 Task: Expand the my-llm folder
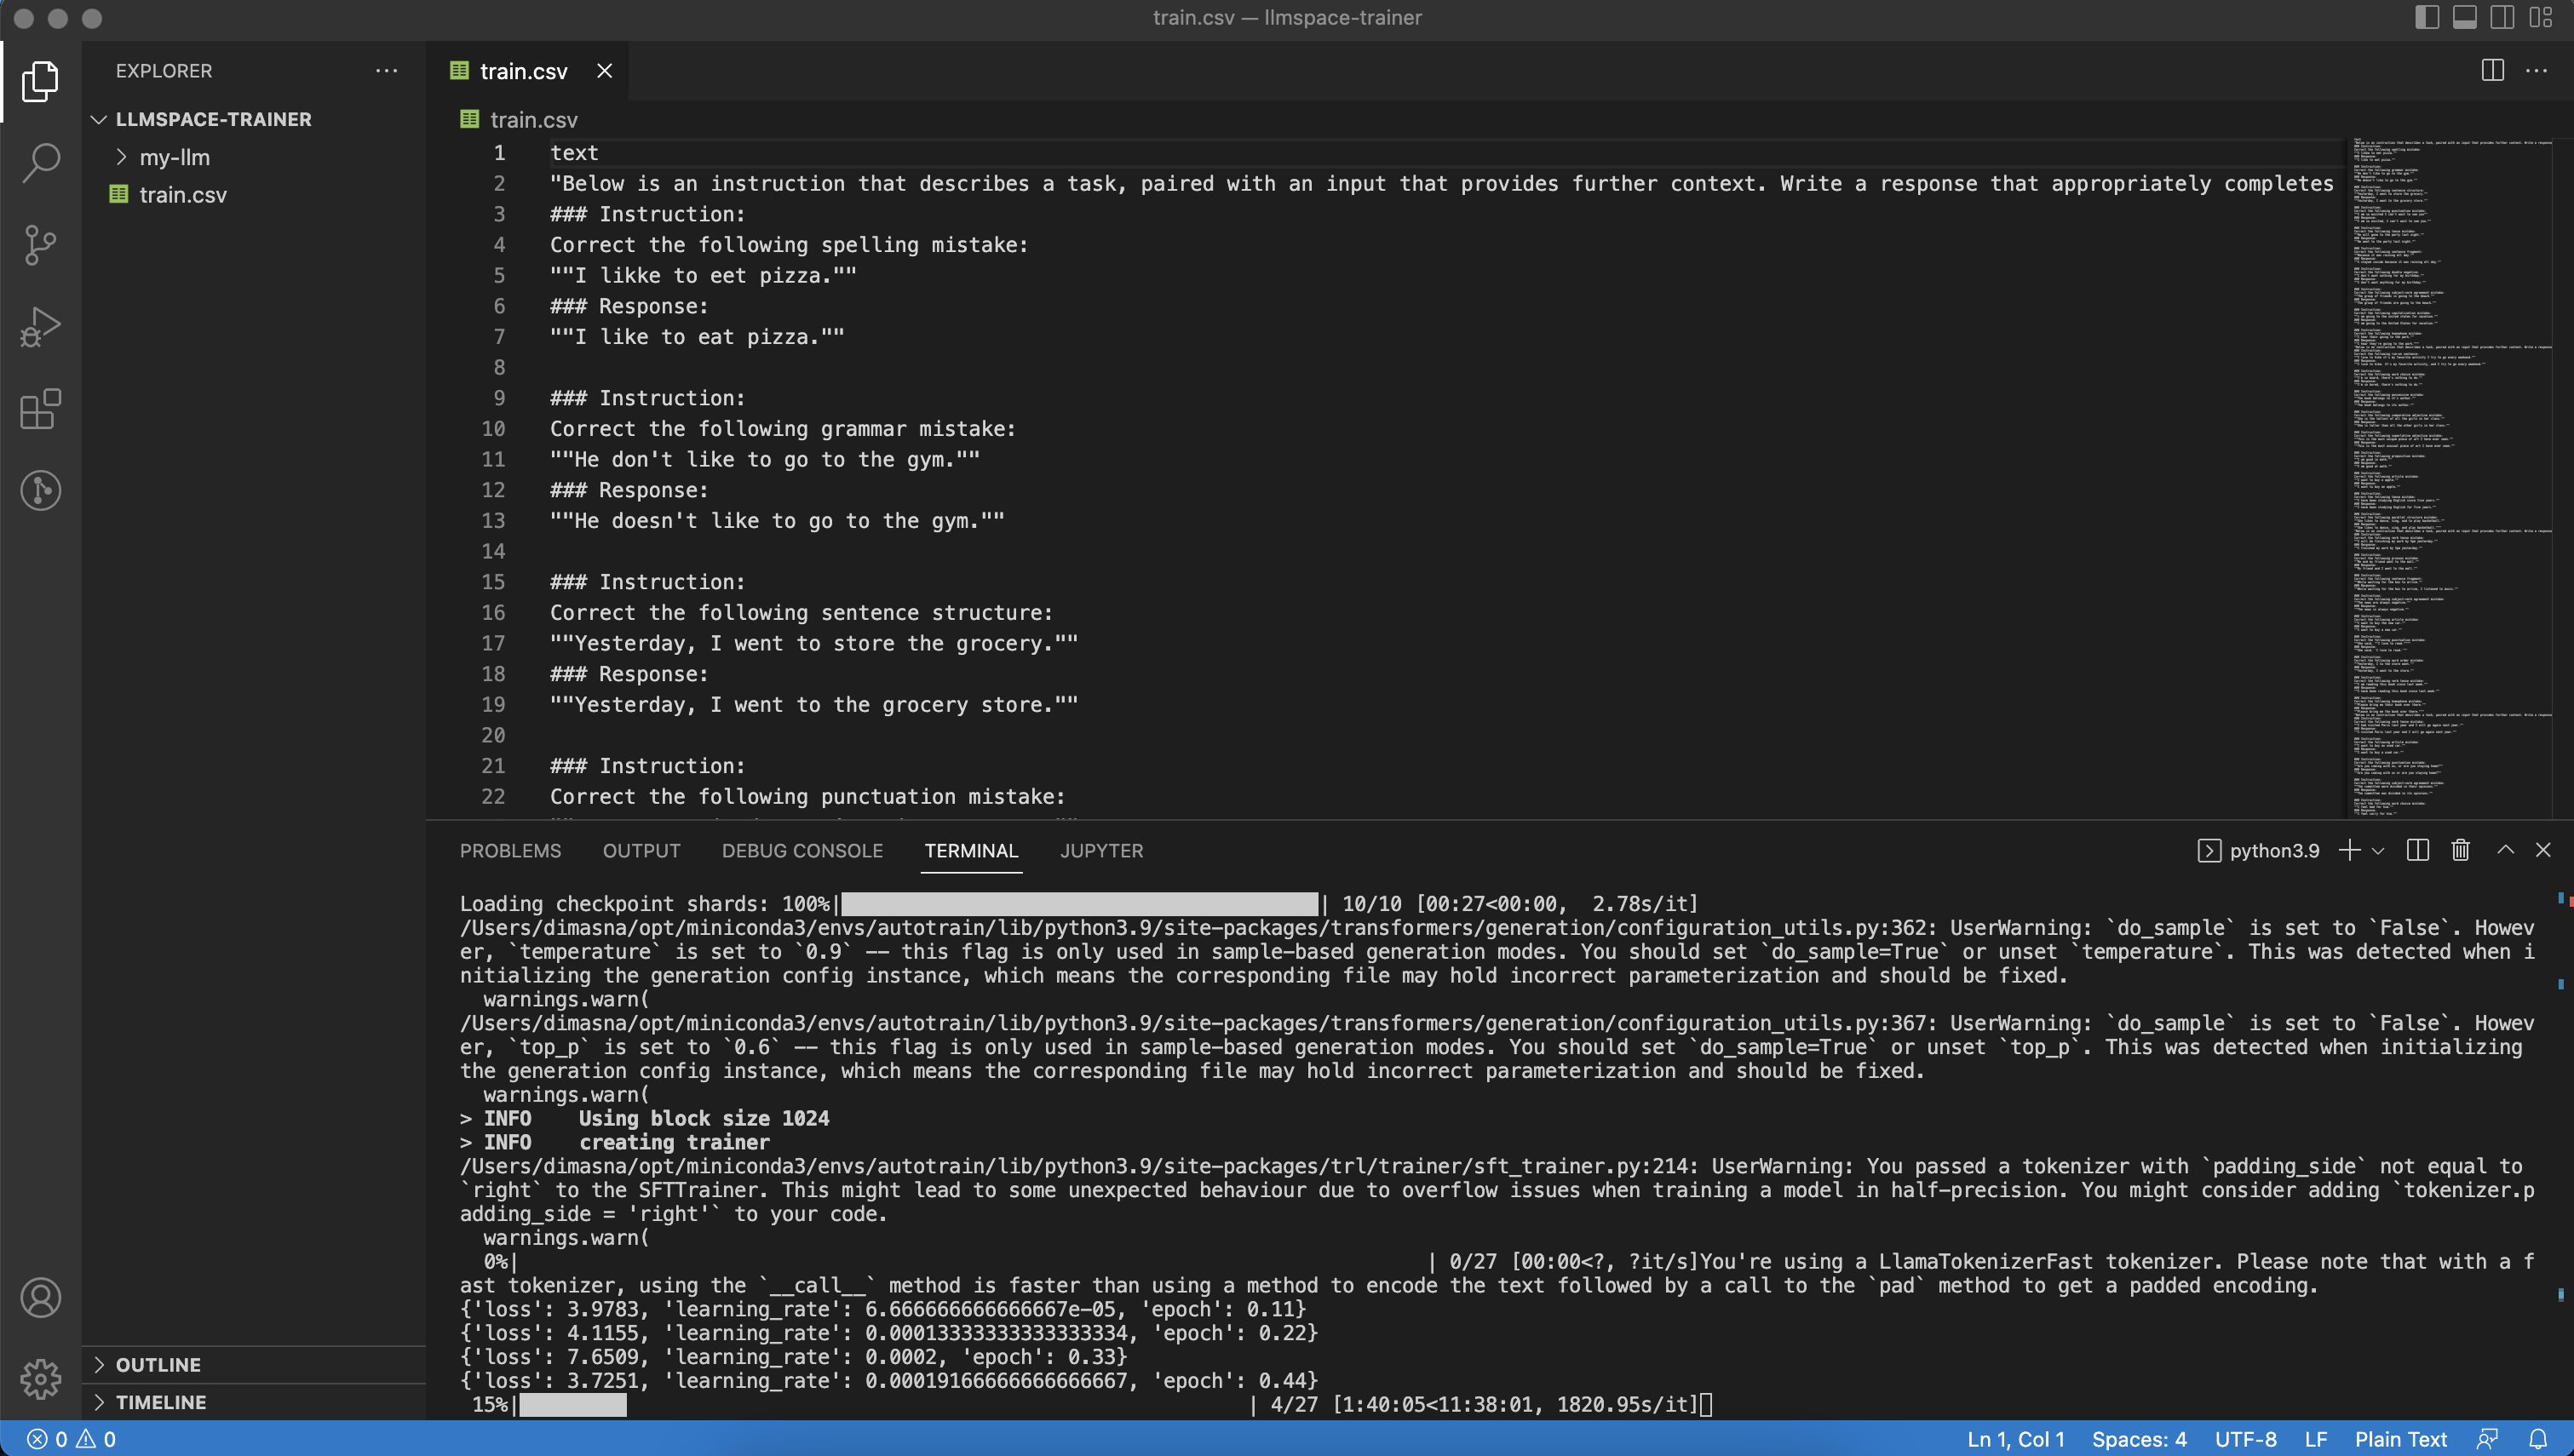pos(174,157)
